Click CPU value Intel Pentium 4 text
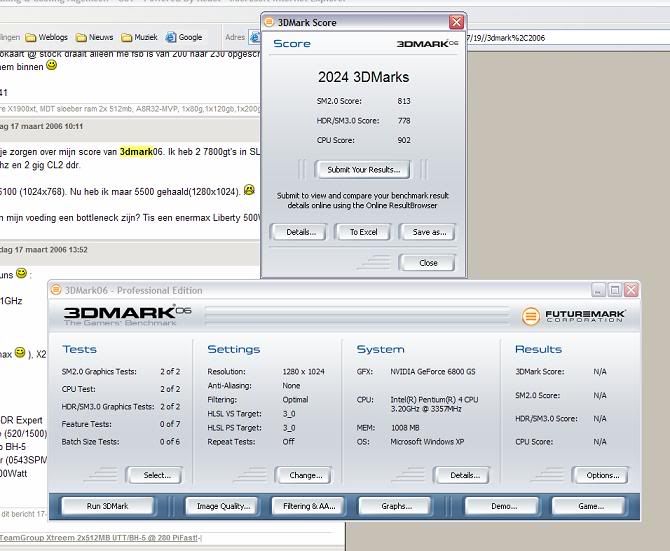 coord(434,404)
